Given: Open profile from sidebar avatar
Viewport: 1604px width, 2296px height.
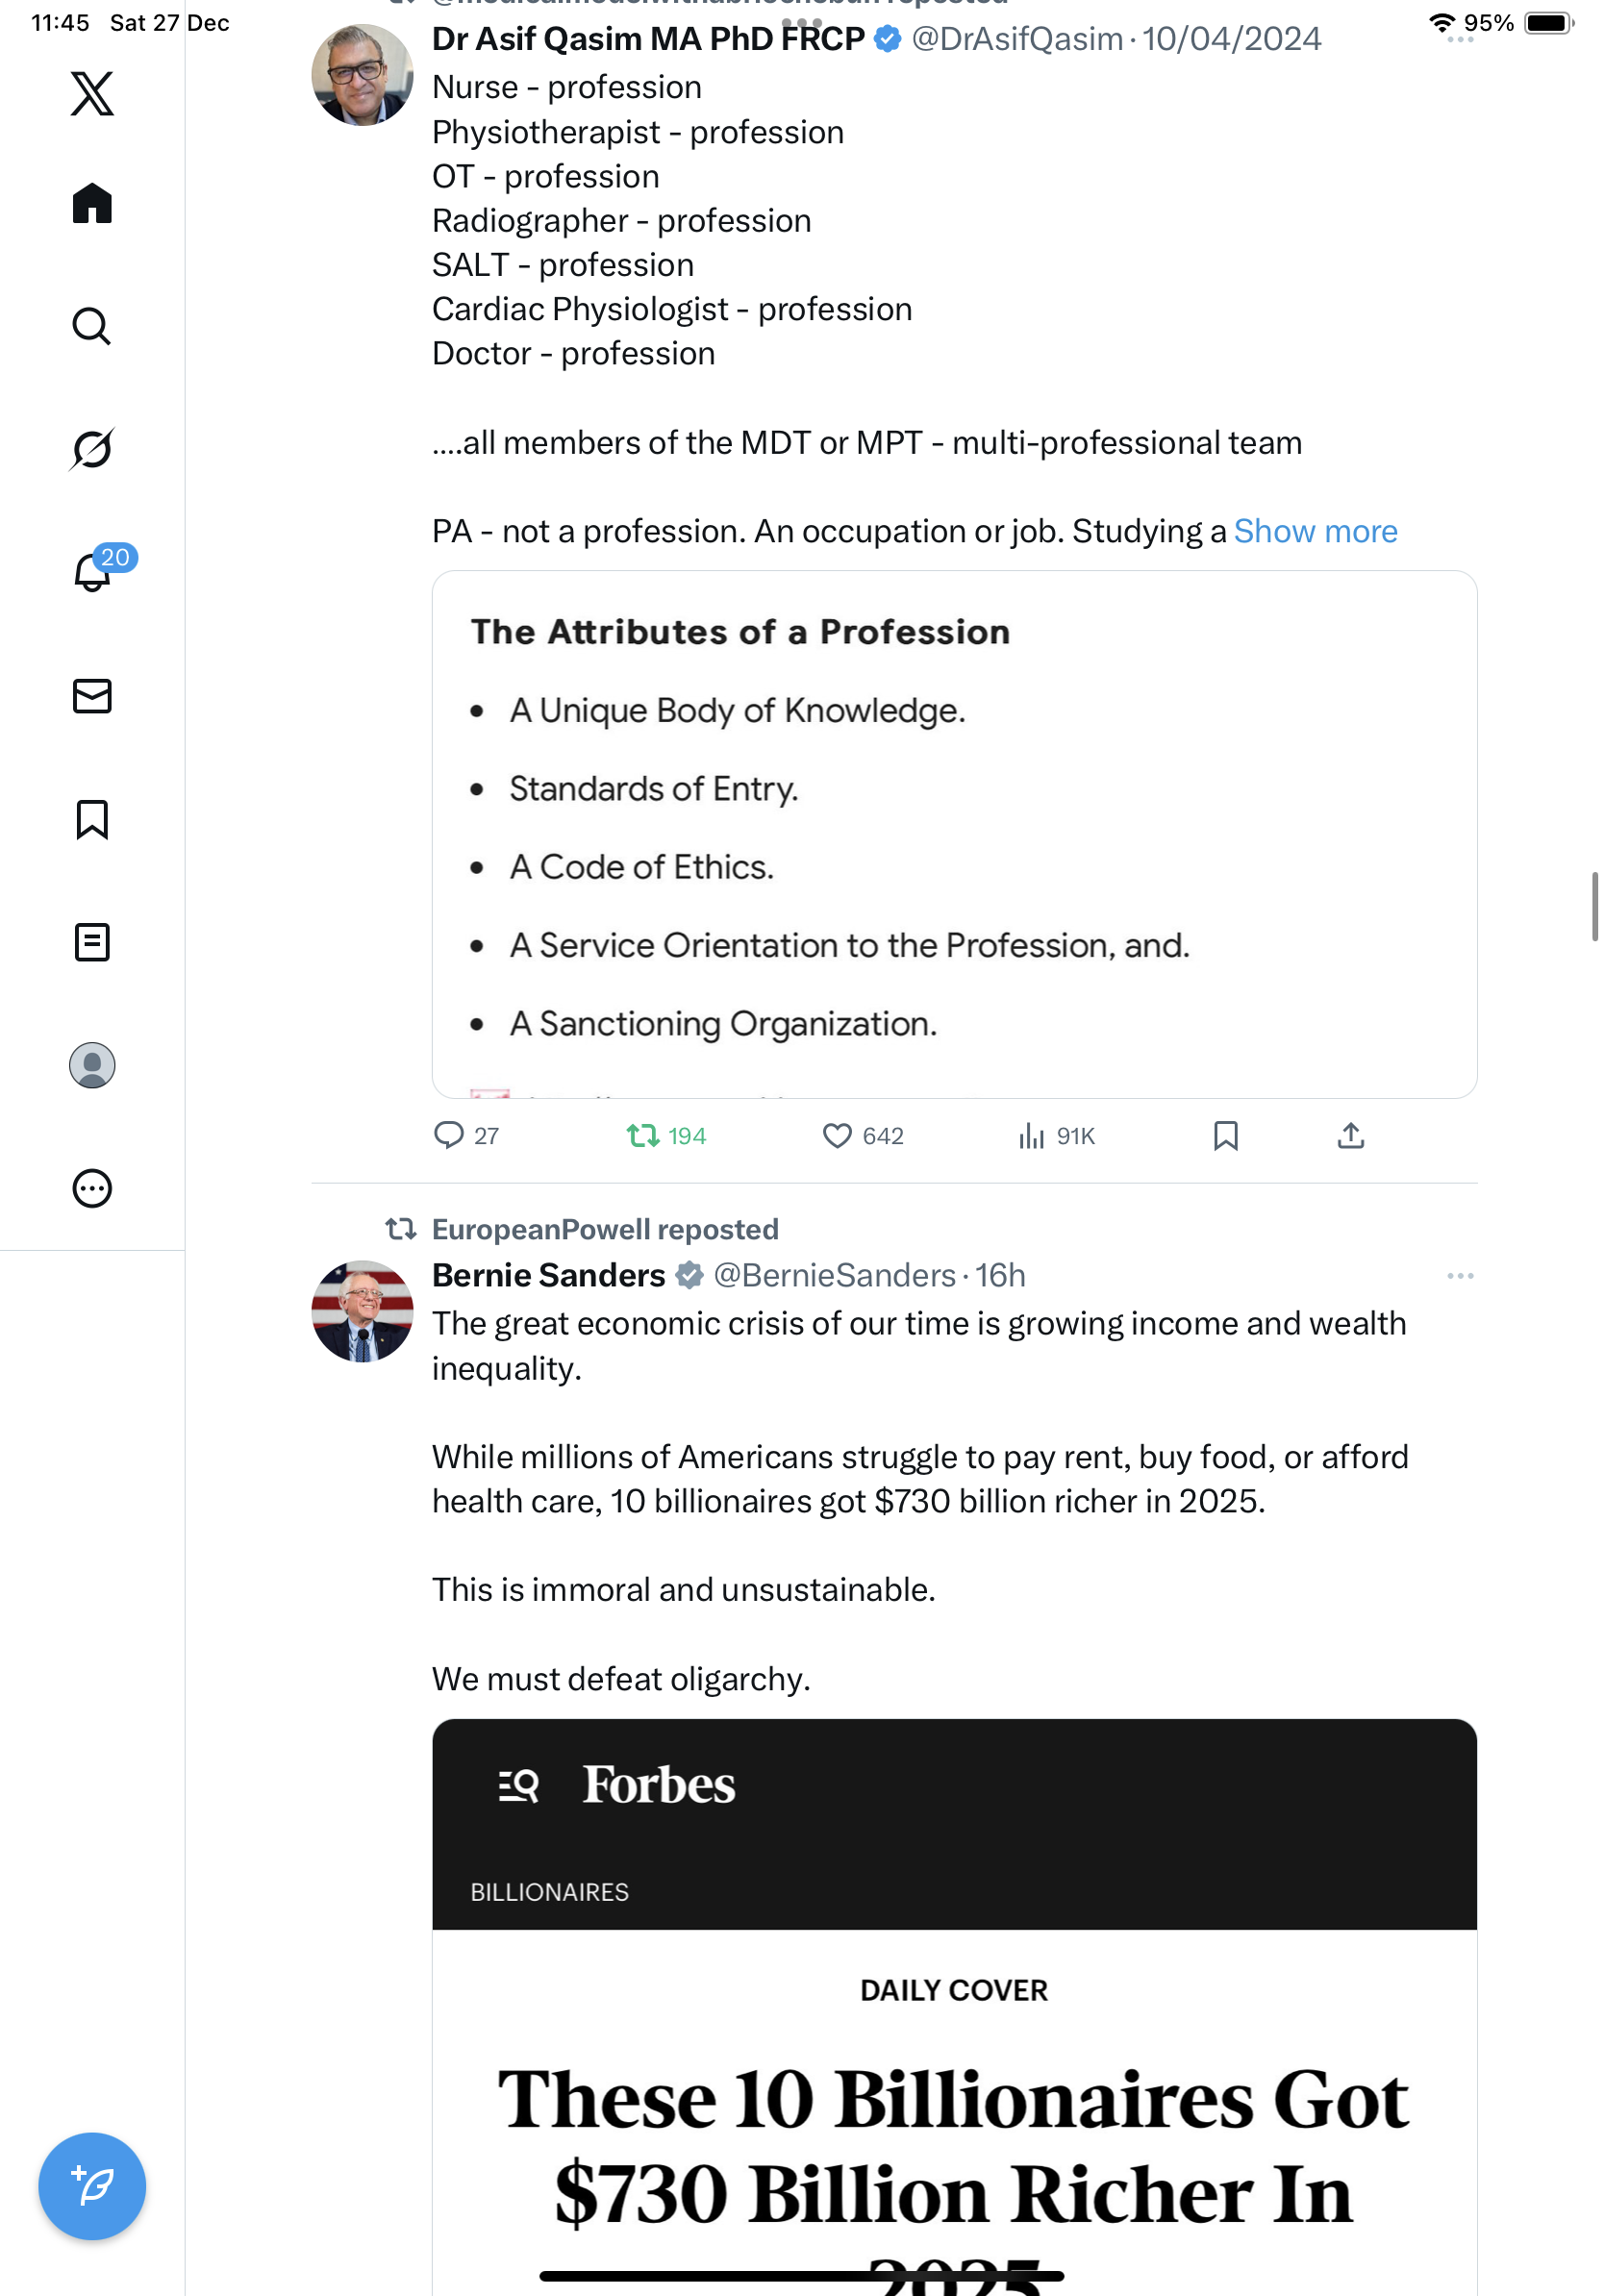Looking at the screenshot, I should click(92, 1065).
